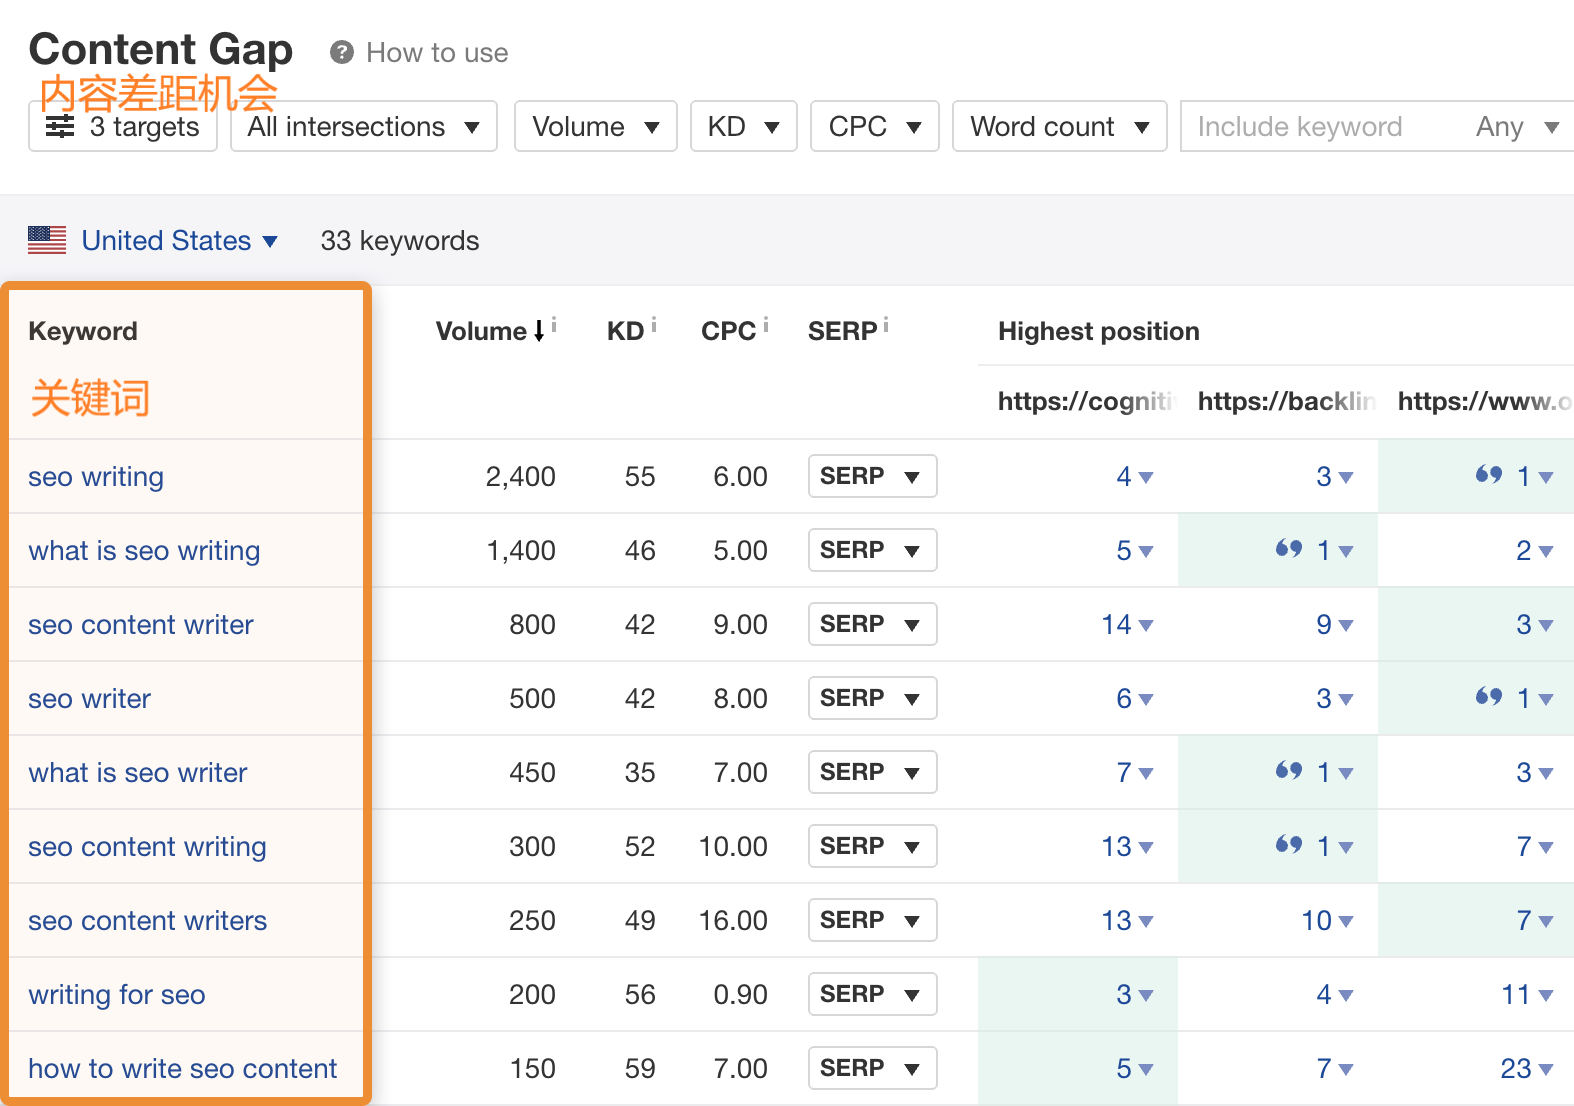Open the Volume filter dropdown

(595, 127)
